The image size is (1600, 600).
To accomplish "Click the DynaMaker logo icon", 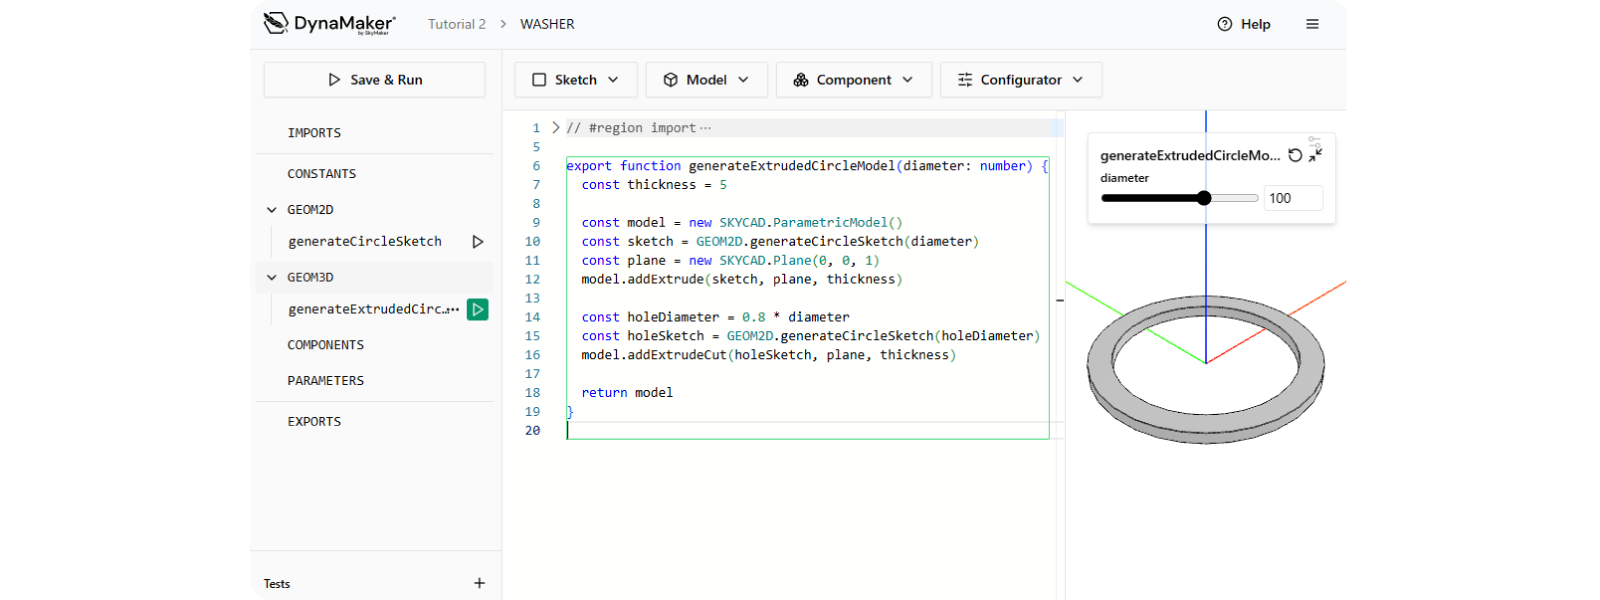I will click(276, 23).
